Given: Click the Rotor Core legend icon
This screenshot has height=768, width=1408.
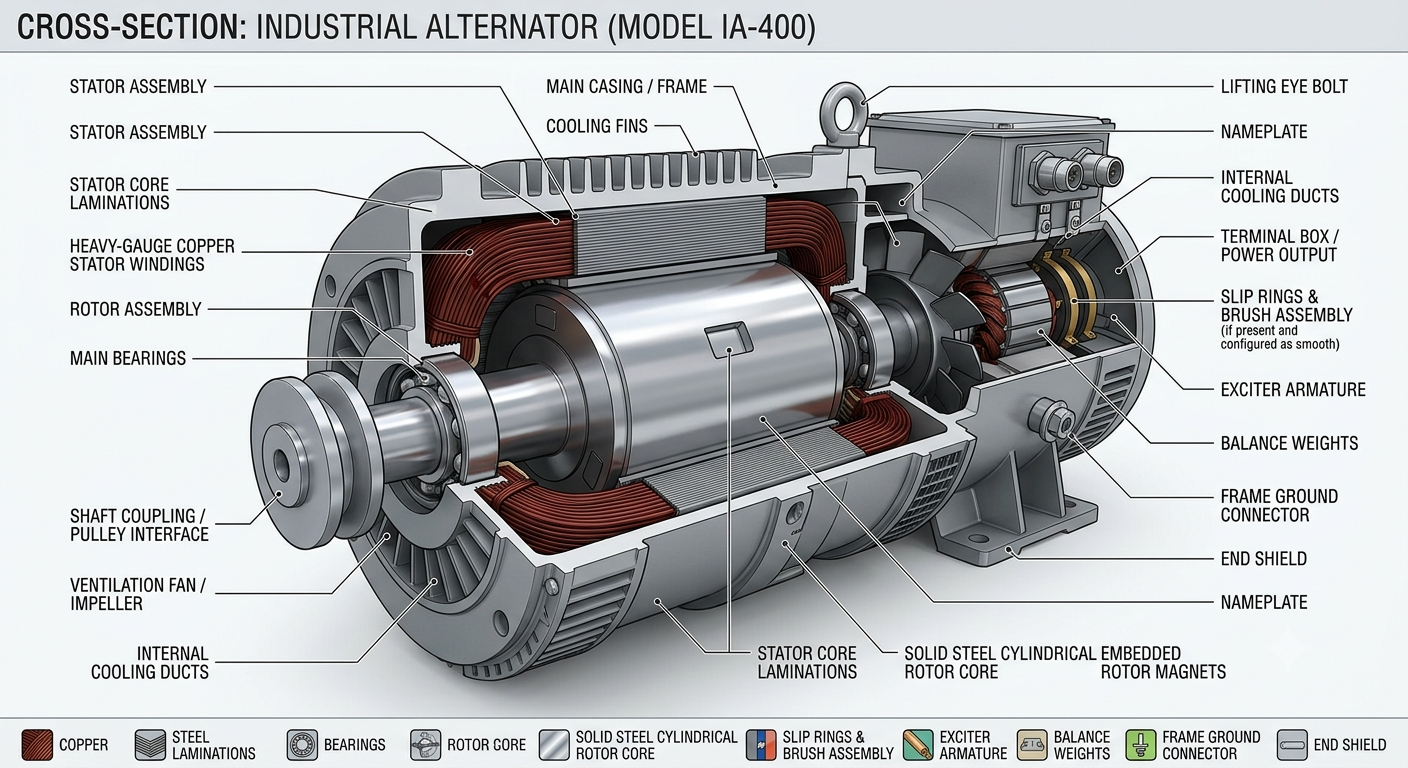Looking at the screenshot, I should click(x=425, y=745).
